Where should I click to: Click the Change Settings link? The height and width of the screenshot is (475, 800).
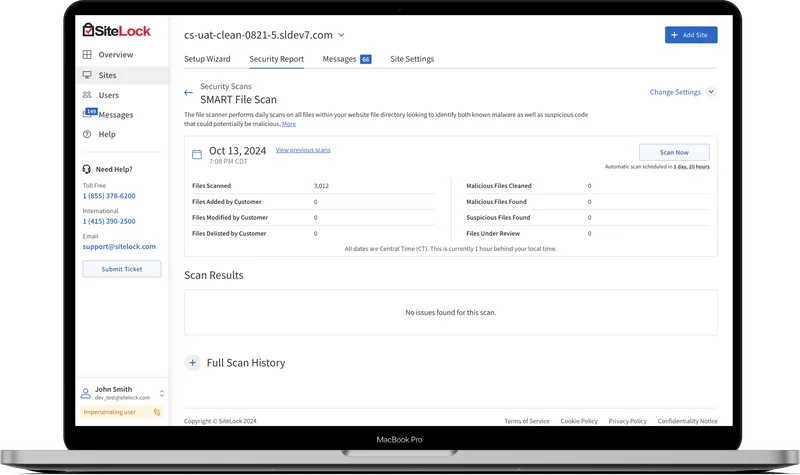pyautogui.click(x=675, y=92)
